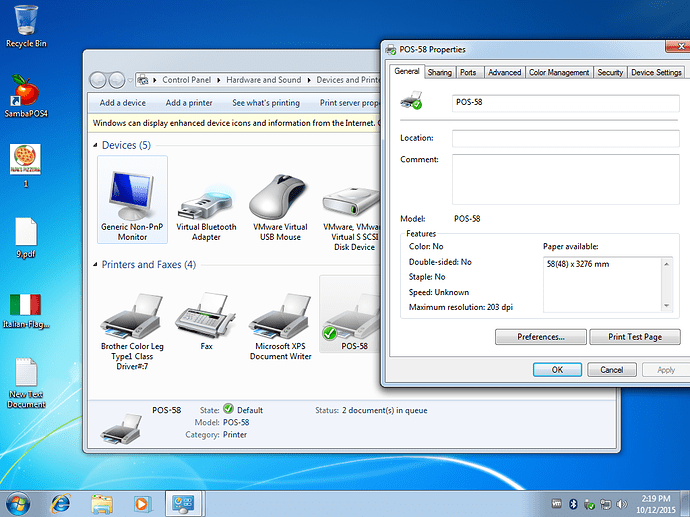
Task: Click the network tray icon
Action: point(606,504)
